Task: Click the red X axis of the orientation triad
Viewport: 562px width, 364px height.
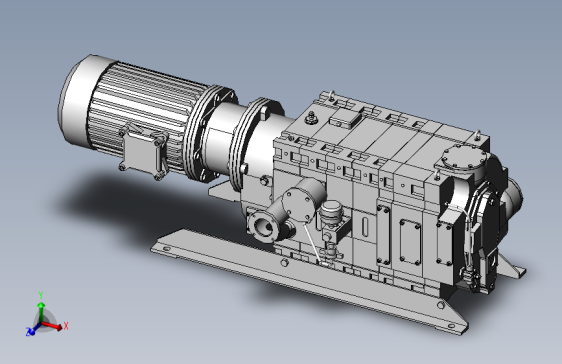Action: pyautogui.click(x=52, y=326)
